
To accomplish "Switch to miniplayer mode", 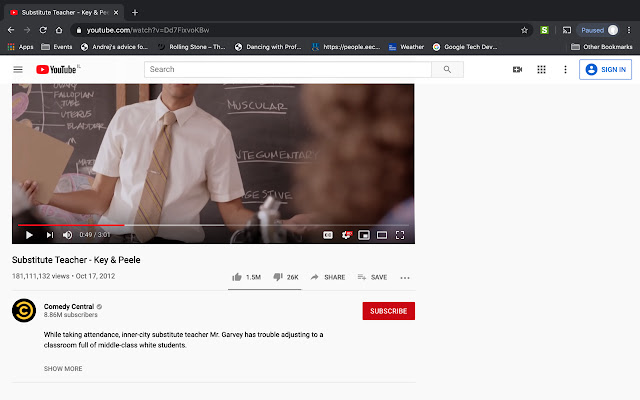I will 364,235.
